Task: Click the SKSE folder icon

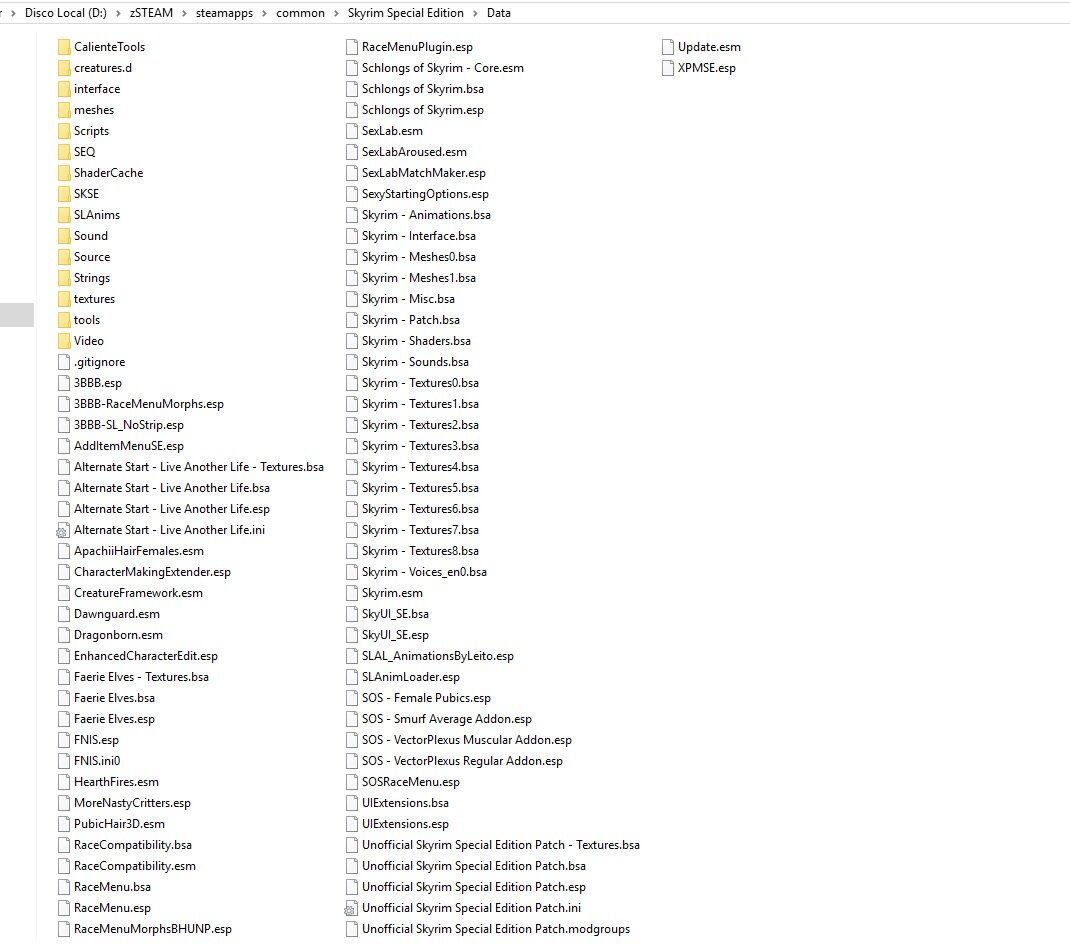Action: tap(64, 194)
